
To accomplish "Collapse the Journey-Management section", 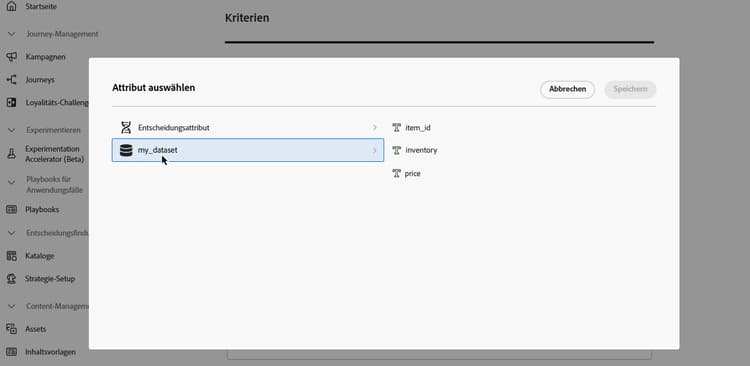I will 12,34.
